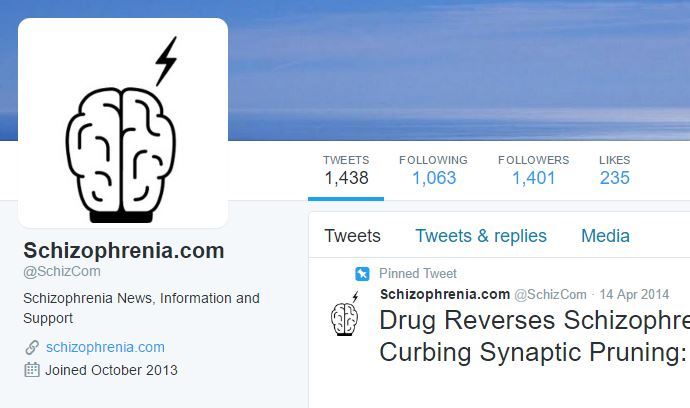Image resolution: width=690 pixels, height=408 pixels.
Task: Click the @SchizCom handle in pinned tweet
Action: tap(551, 294)
